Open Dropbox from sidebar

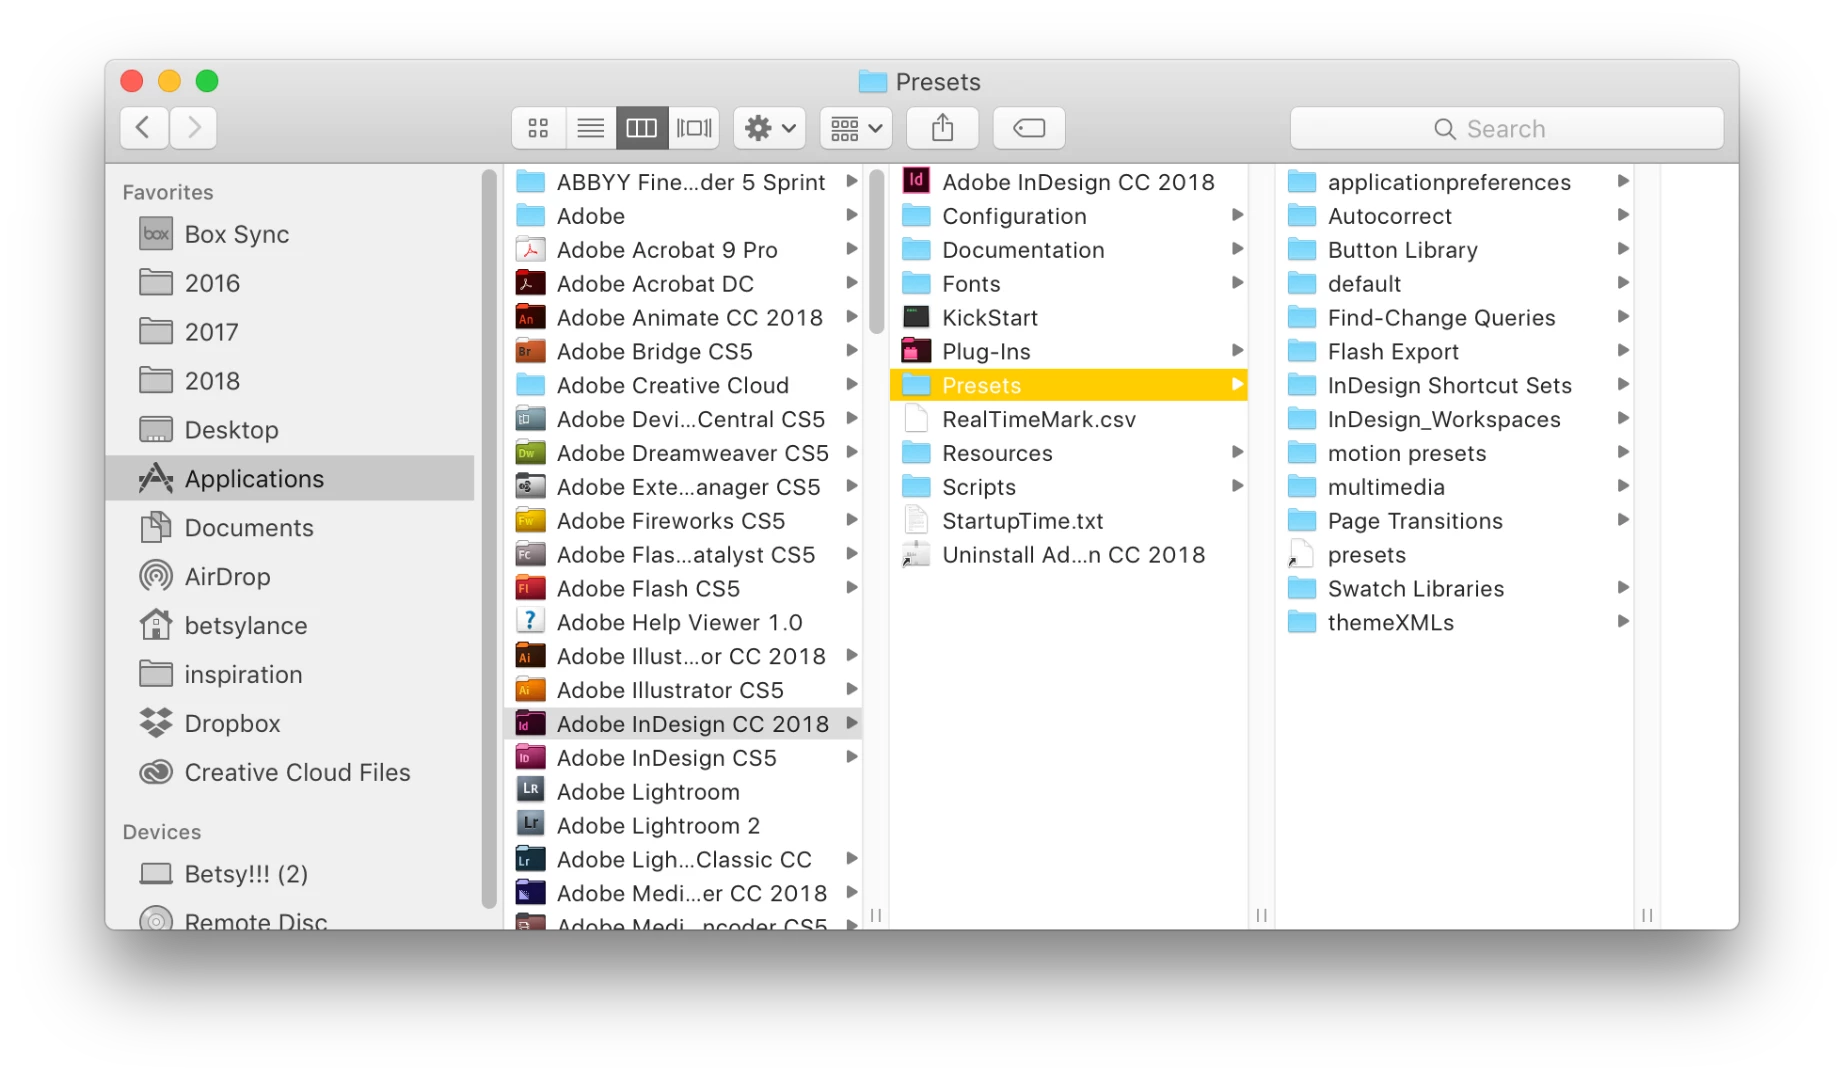coord(290,724)
